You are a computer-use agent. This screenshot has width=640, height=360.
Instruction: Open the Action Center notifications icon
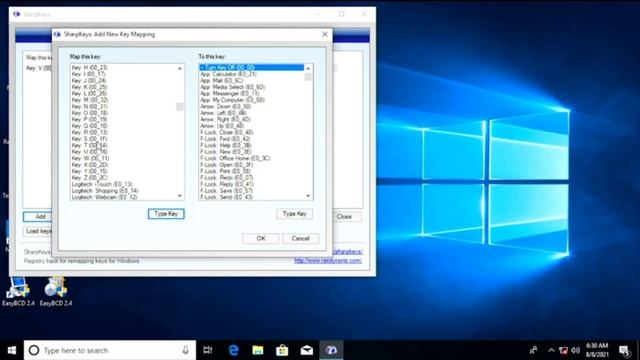tap(624, 350)
